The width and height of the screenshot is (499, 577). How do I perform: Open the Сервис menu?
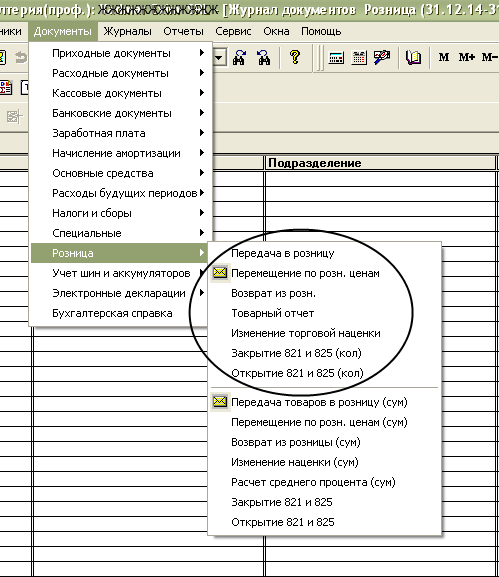click(x=233, y=32)
